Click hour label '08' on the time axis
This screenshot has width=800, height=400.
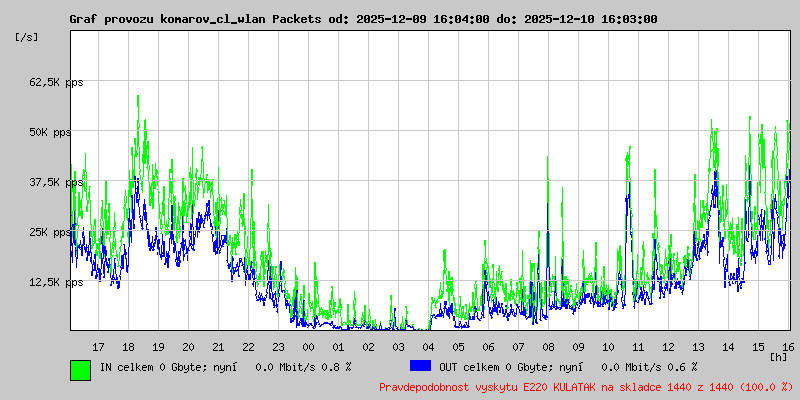pos(548,347)
